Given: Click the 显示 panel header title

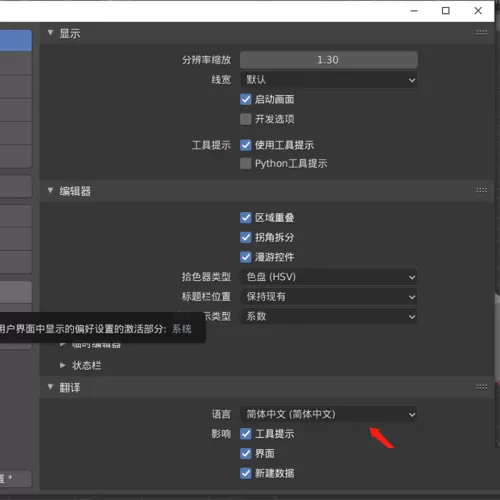Looking at the screenshot, I should [70, 33].
